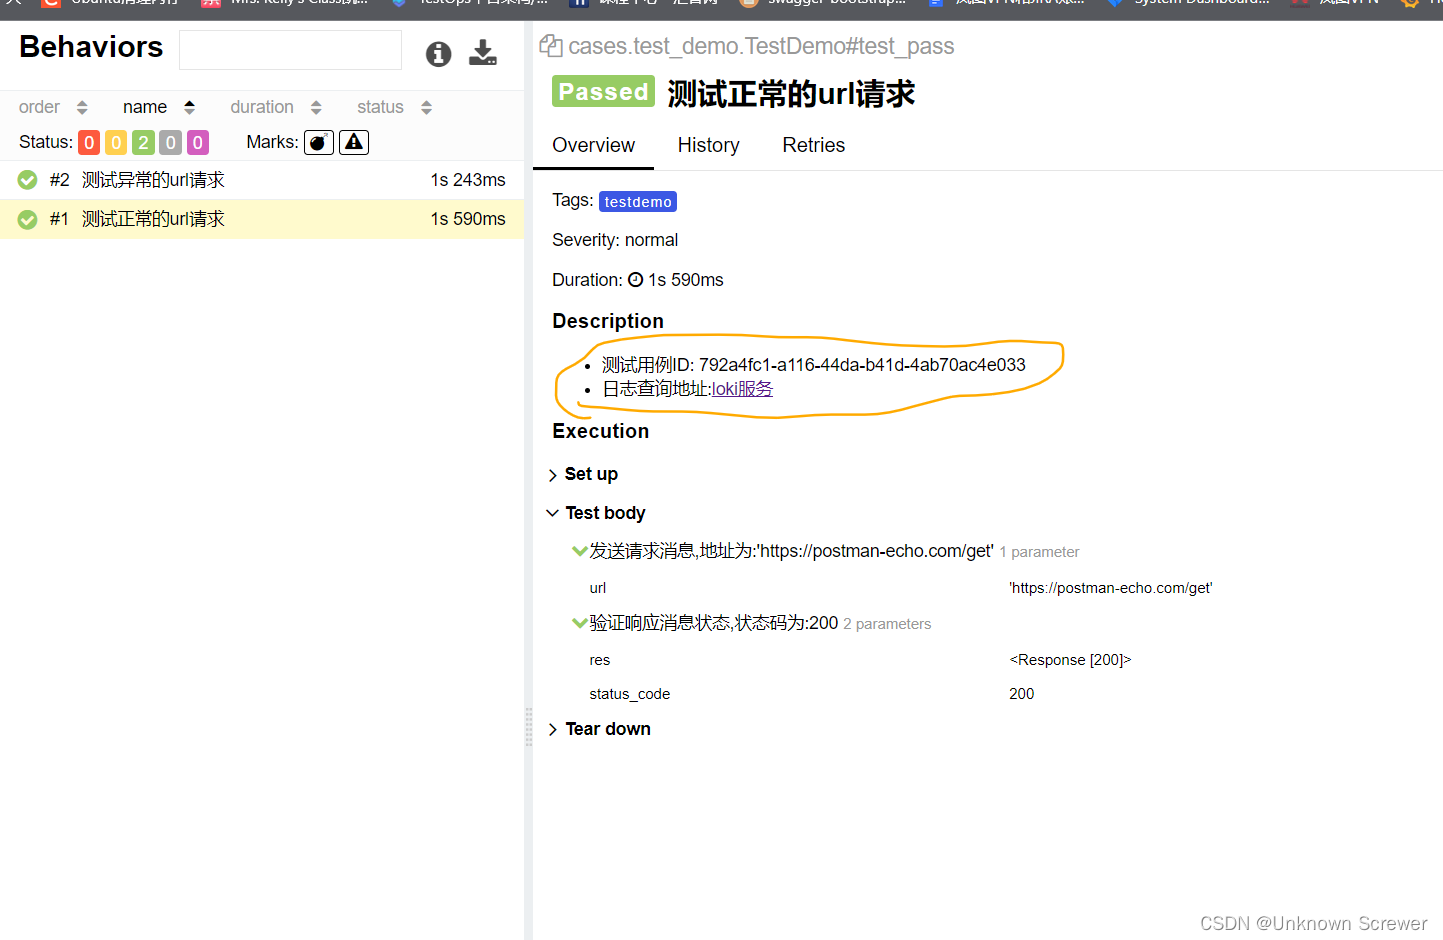Expand the Set up section

point(583,474)
